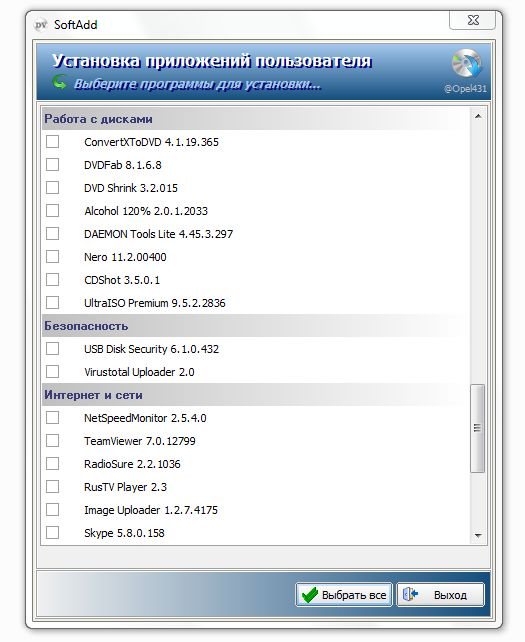Enable DAEMON Tools Lite 4.45.3.297 checkbox
This screenshot has height=642, width=525.
click(x=52, y=234)
